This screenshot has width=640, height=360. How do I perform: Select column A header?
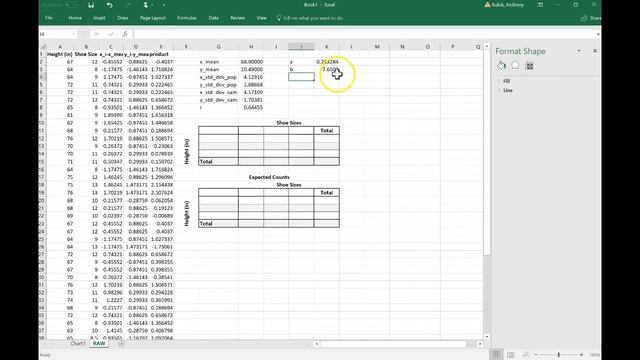[60, 47]
